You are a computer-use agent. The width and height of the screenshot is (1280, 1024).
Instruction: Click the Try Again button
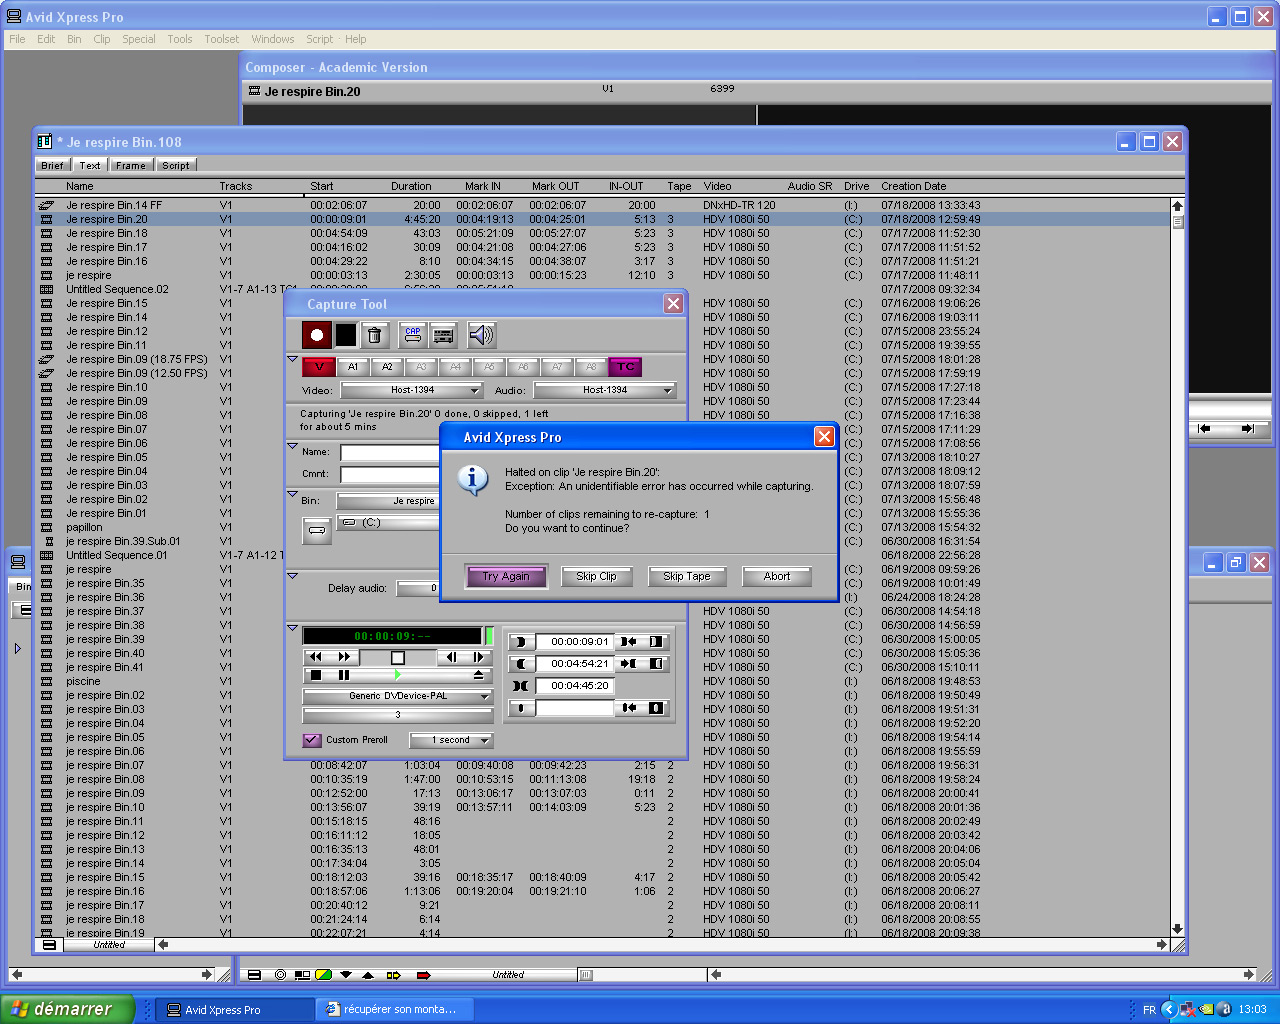point(506,576)
